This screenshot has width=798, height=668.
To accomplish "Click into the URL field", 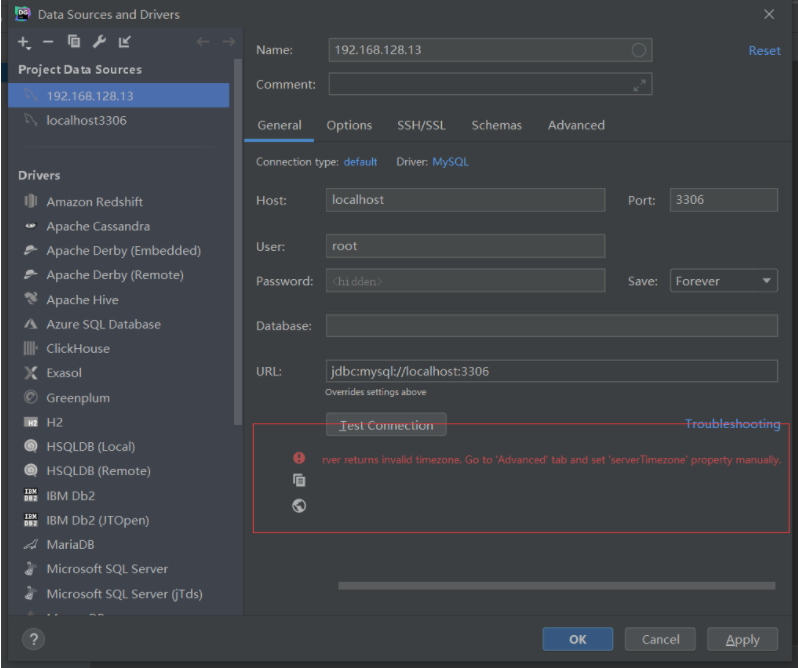I will (x=552, y=371).
